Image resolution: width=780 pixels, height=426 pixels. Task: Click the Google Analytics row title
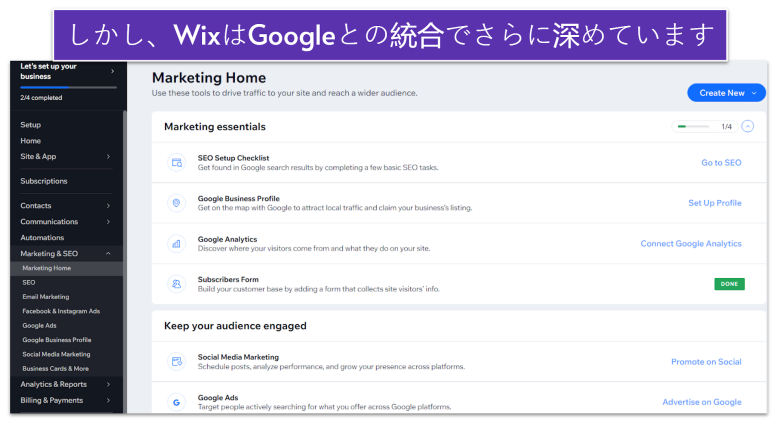coord(227,239)
